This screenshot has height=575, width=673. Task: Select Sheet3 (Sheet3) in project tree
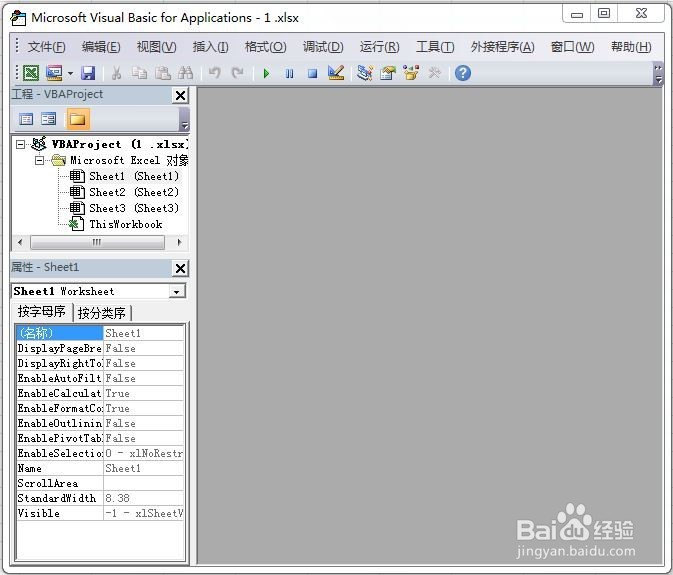click(x=133, y=208)
